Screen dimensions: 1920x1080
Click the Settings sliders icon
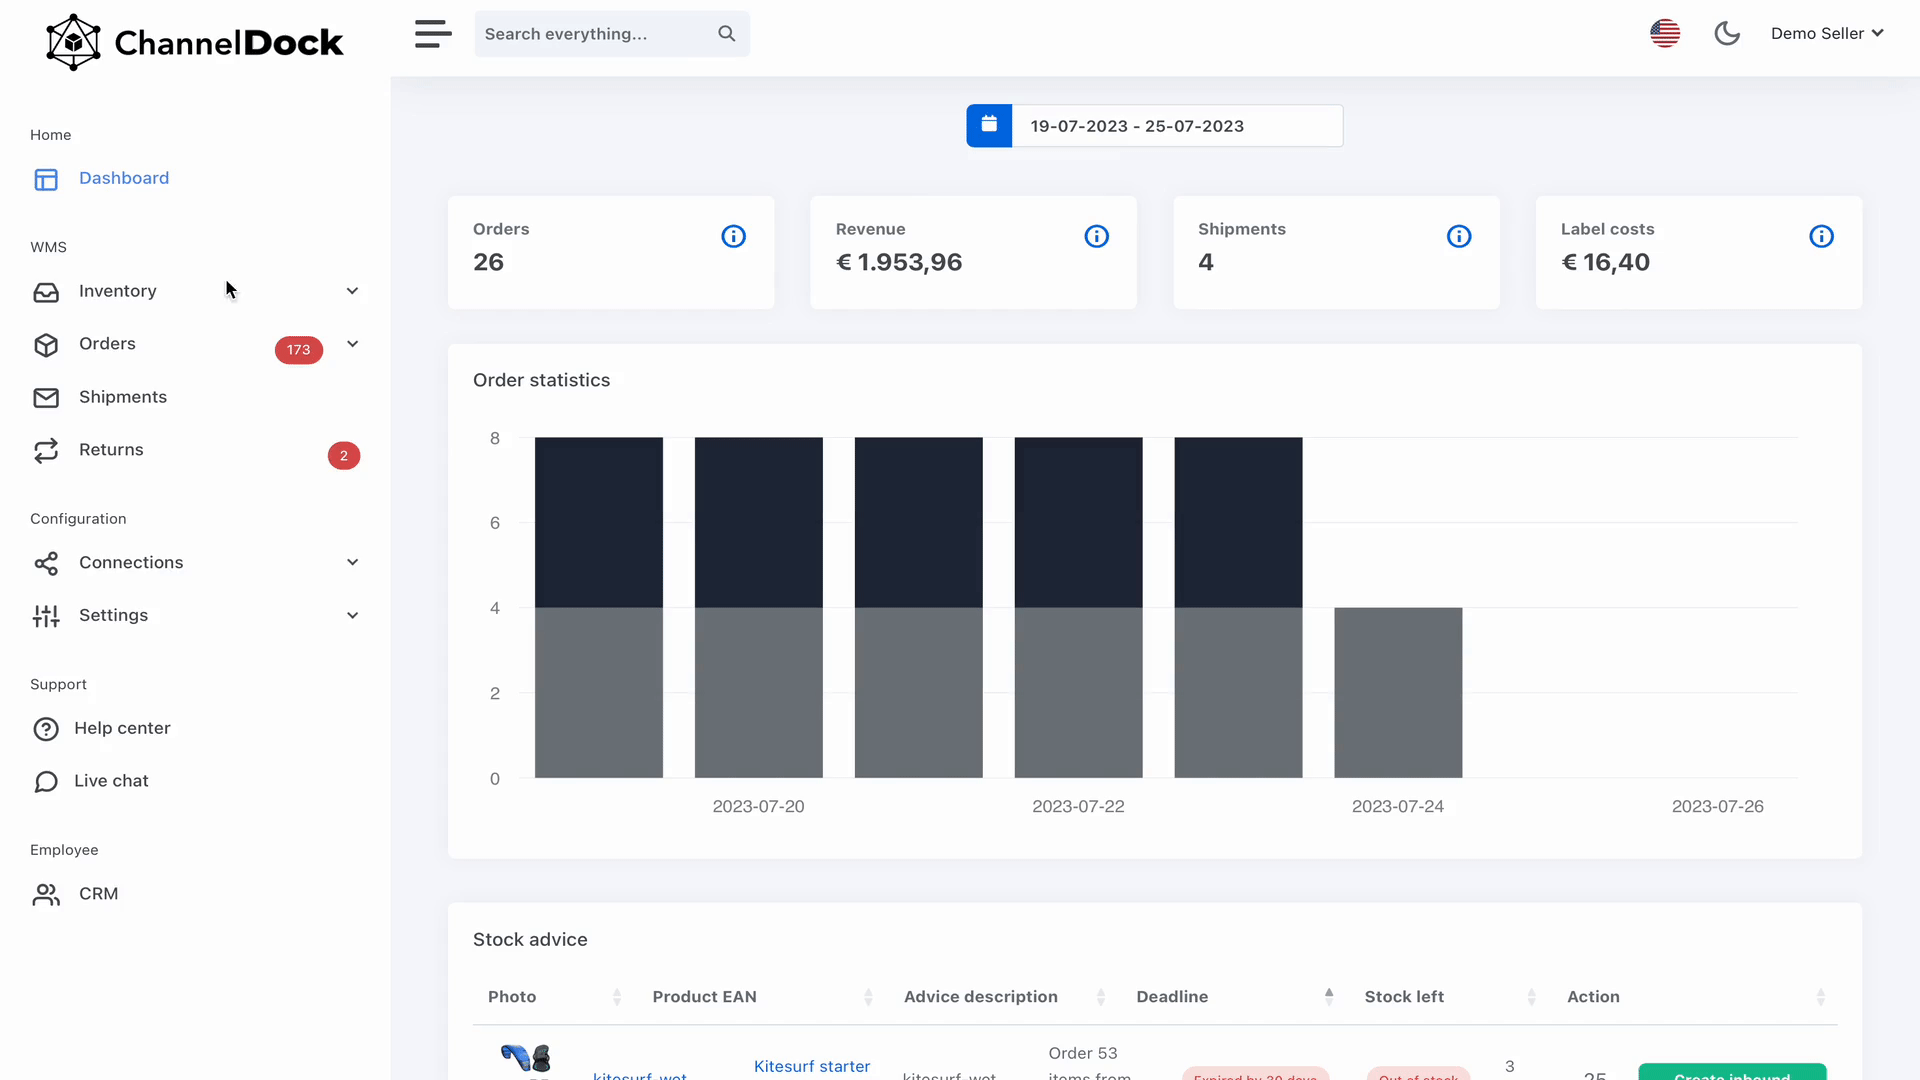(x=46, y=616)
